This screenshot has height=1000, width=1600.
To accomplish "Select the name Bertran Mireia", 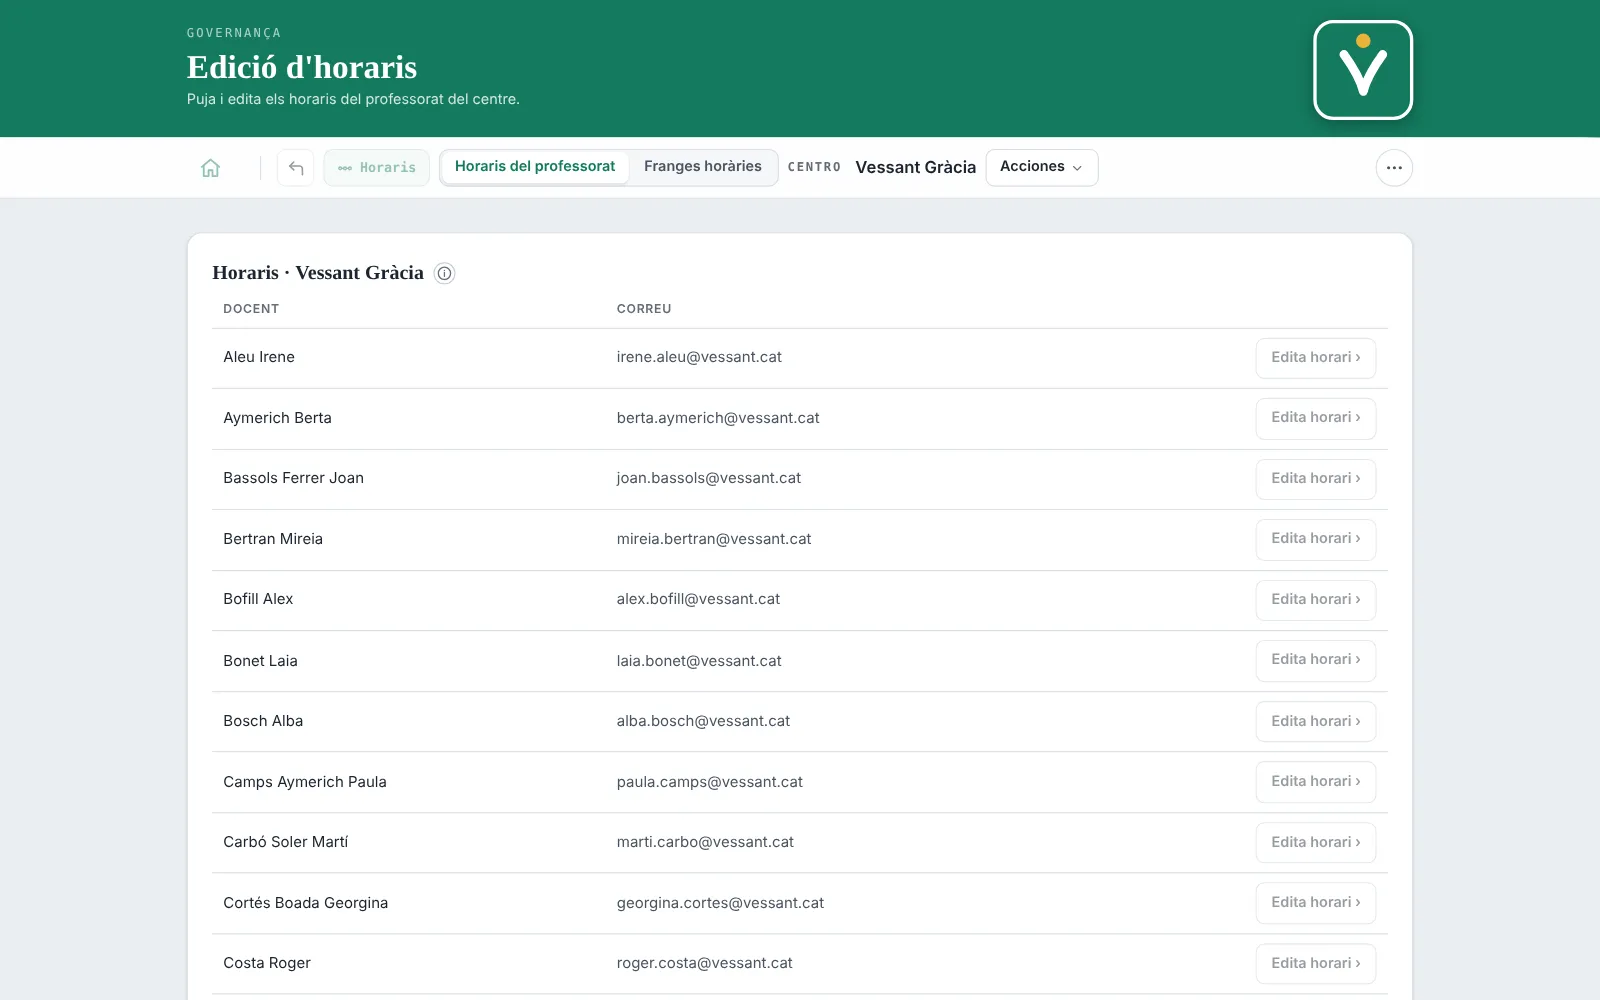I will click(x=273, y=539).
